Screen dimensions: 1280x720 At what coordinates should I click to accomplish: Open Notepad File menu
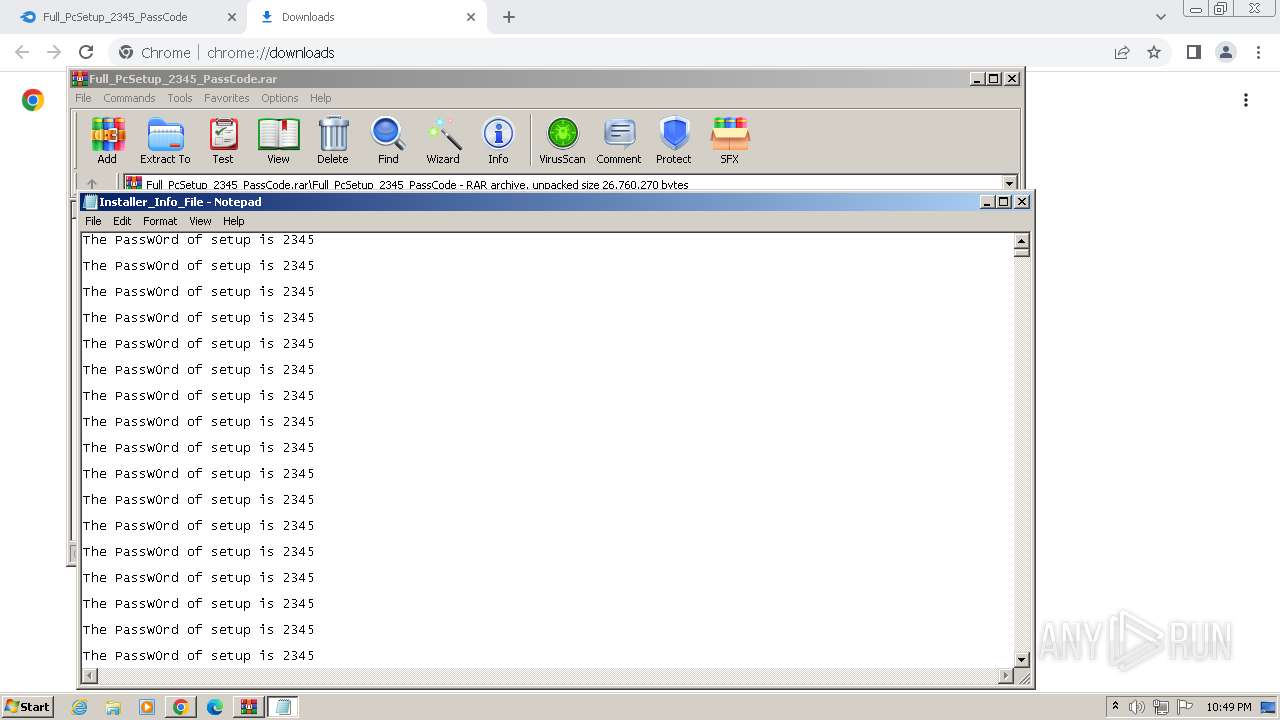93,221
